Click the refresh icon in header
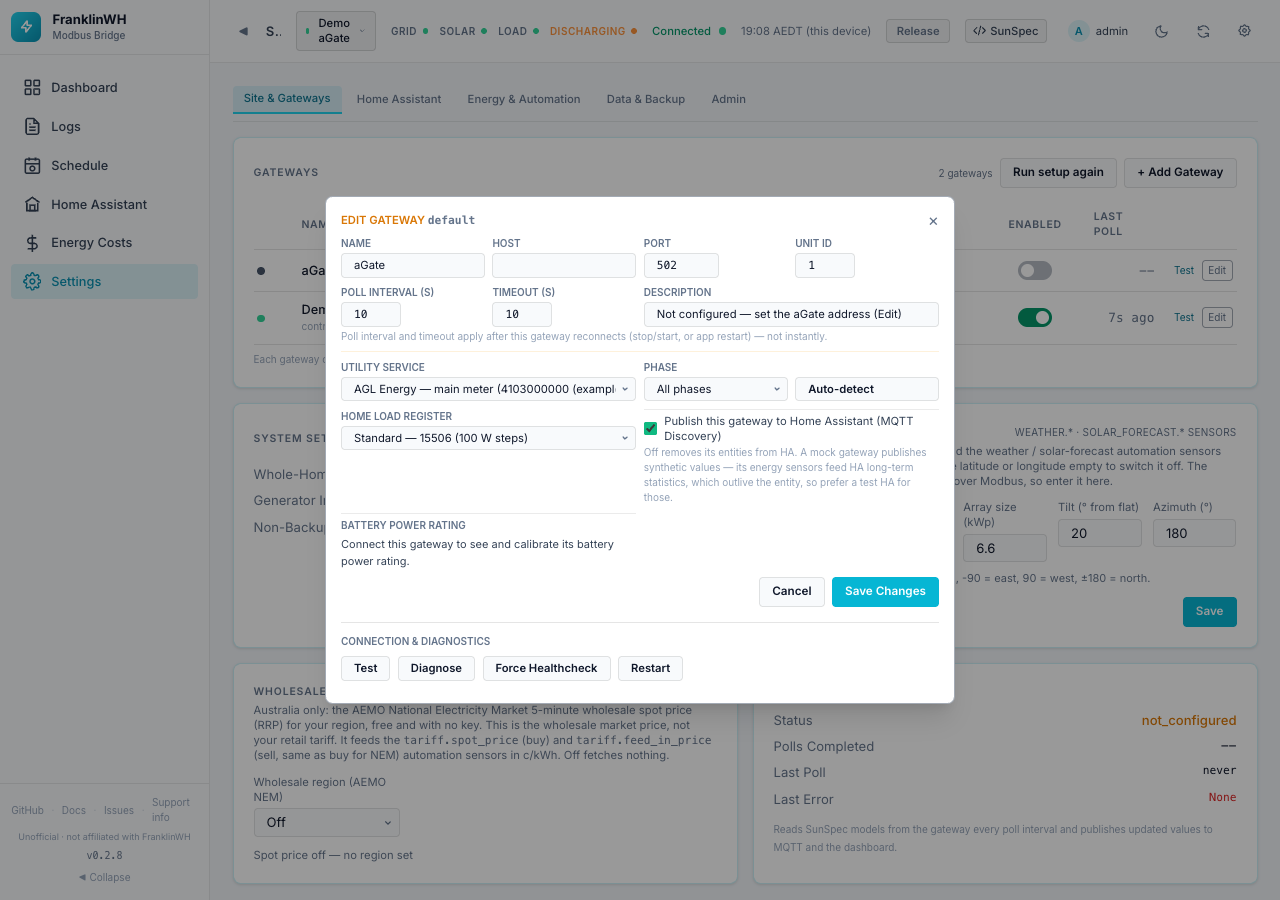 tap(1203, 31)
